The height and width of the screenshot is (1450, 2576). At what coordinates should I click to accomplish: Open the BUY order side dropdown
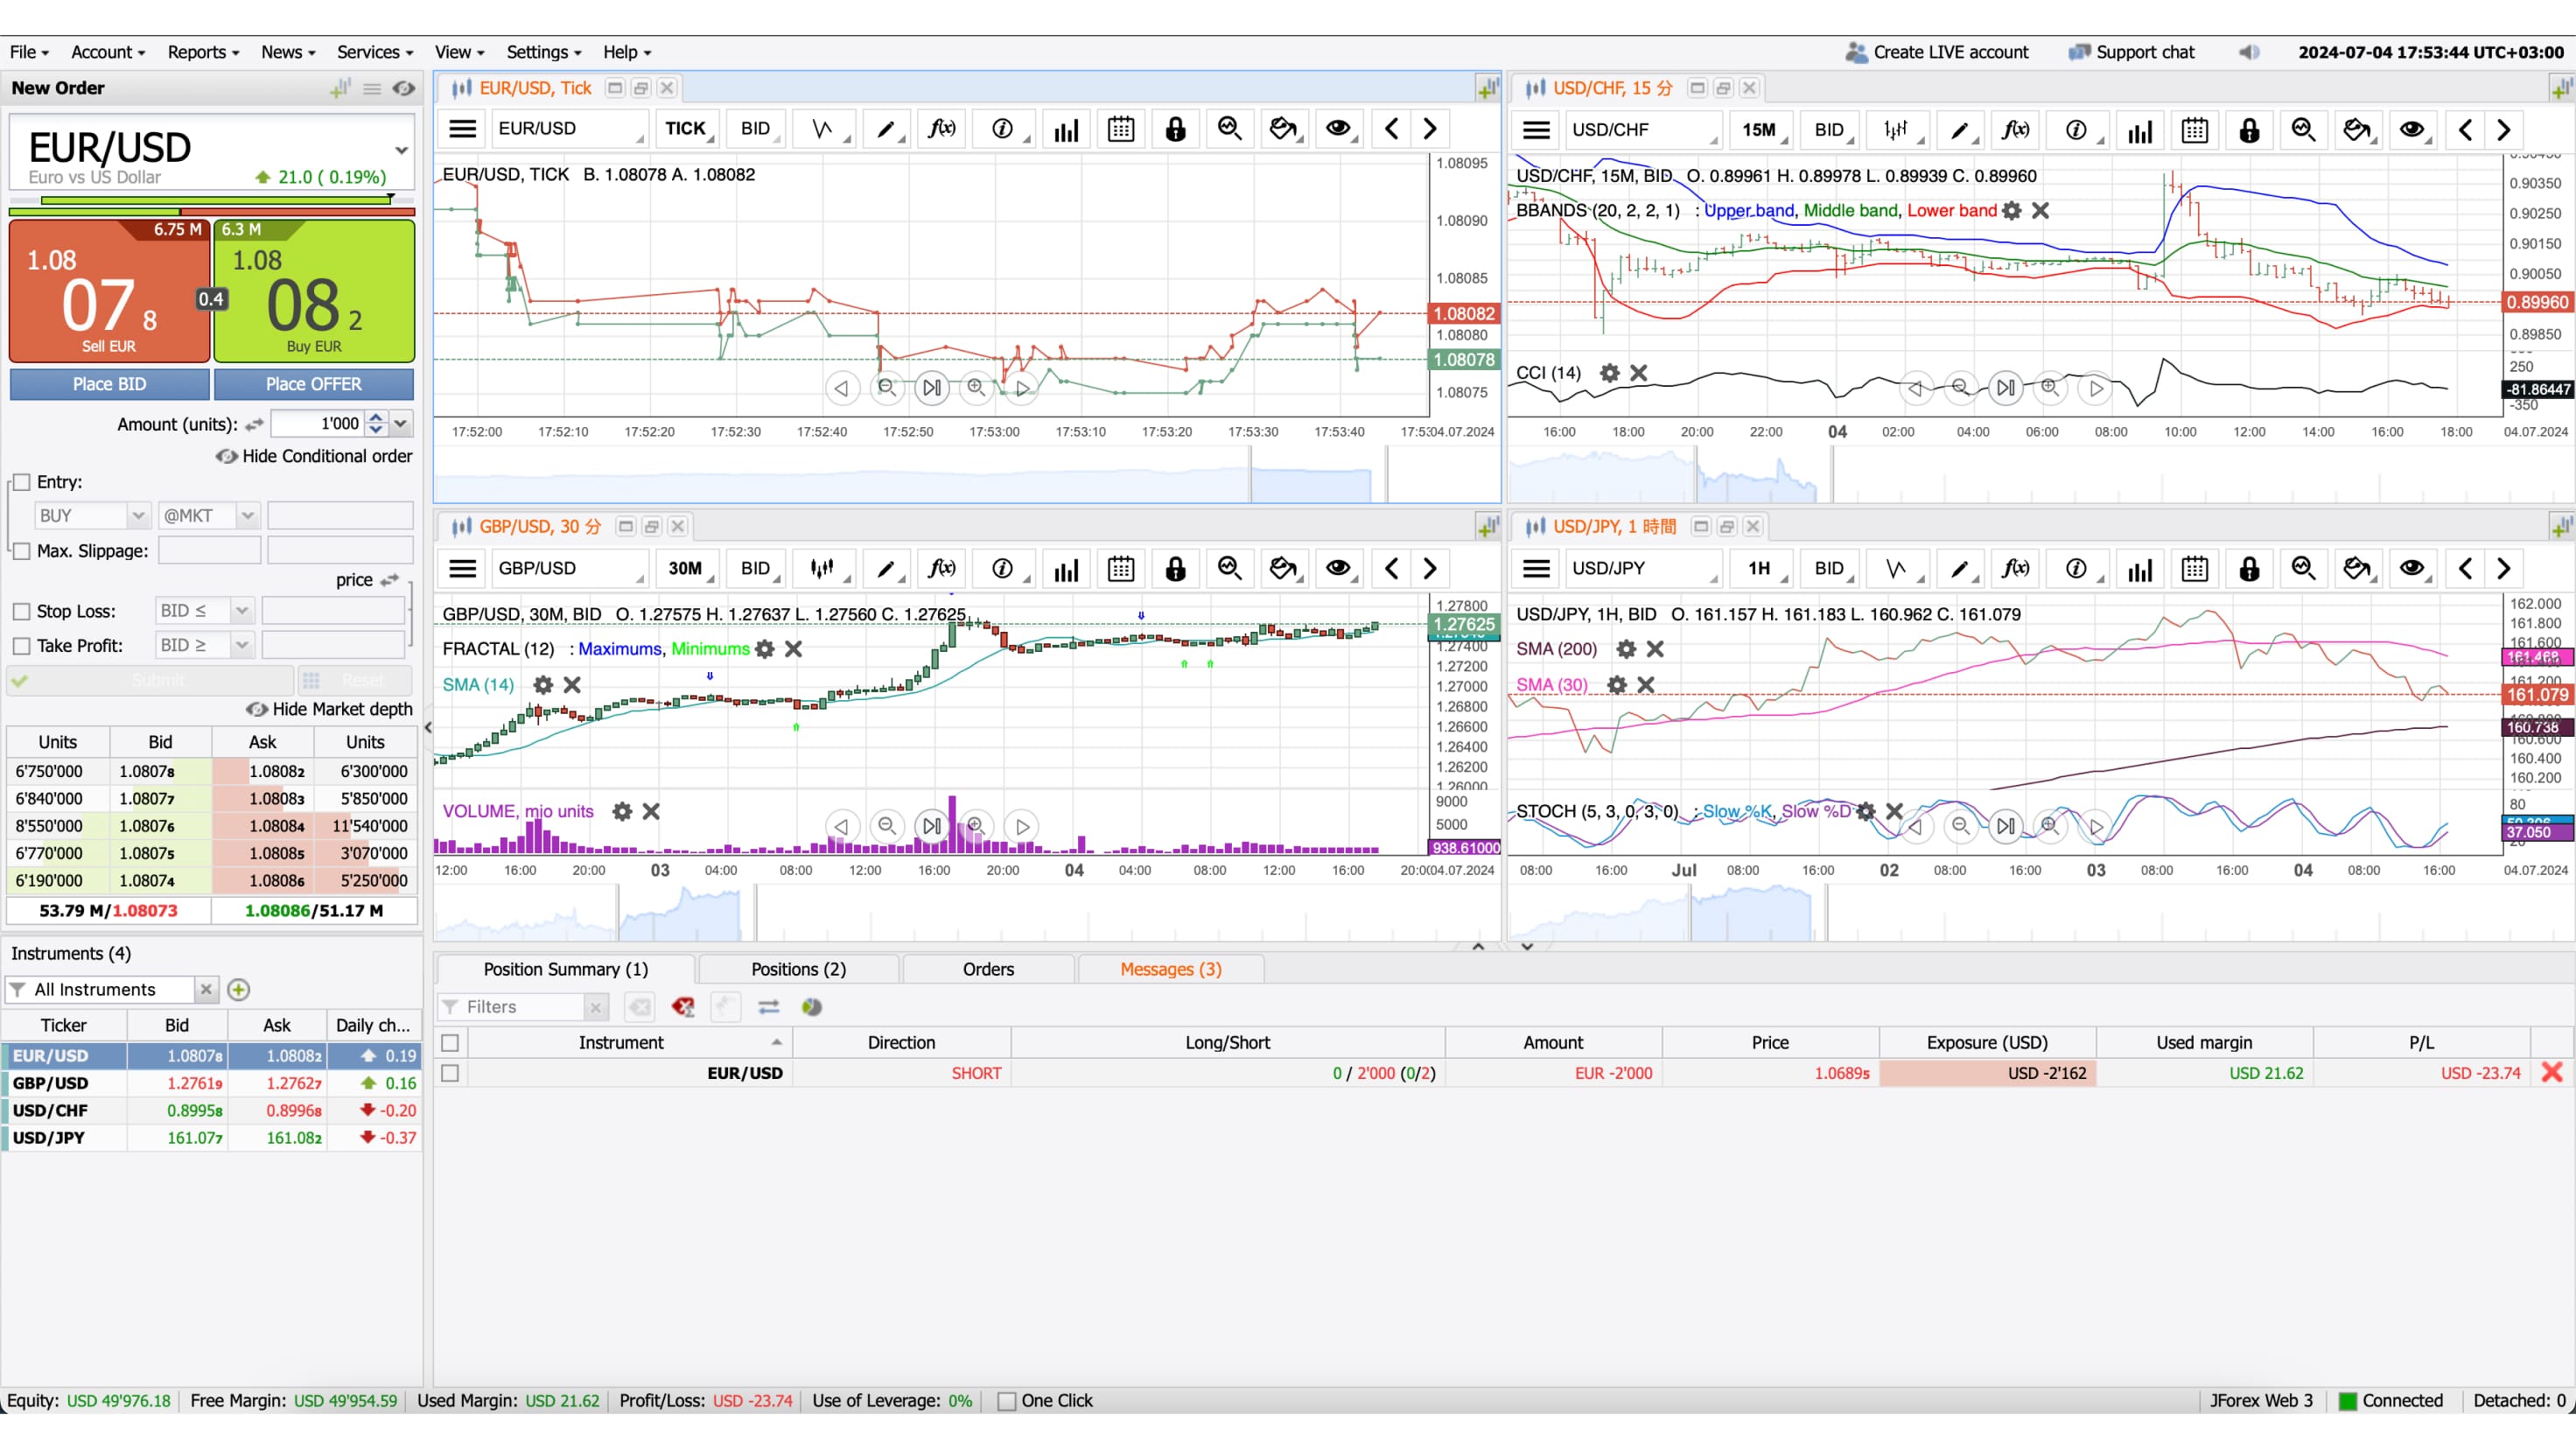[137, 515]
